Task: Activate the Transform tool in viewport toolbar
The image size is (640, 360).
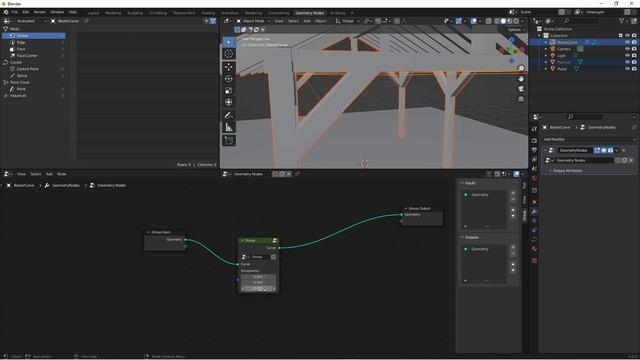Action: pos(229,102)
